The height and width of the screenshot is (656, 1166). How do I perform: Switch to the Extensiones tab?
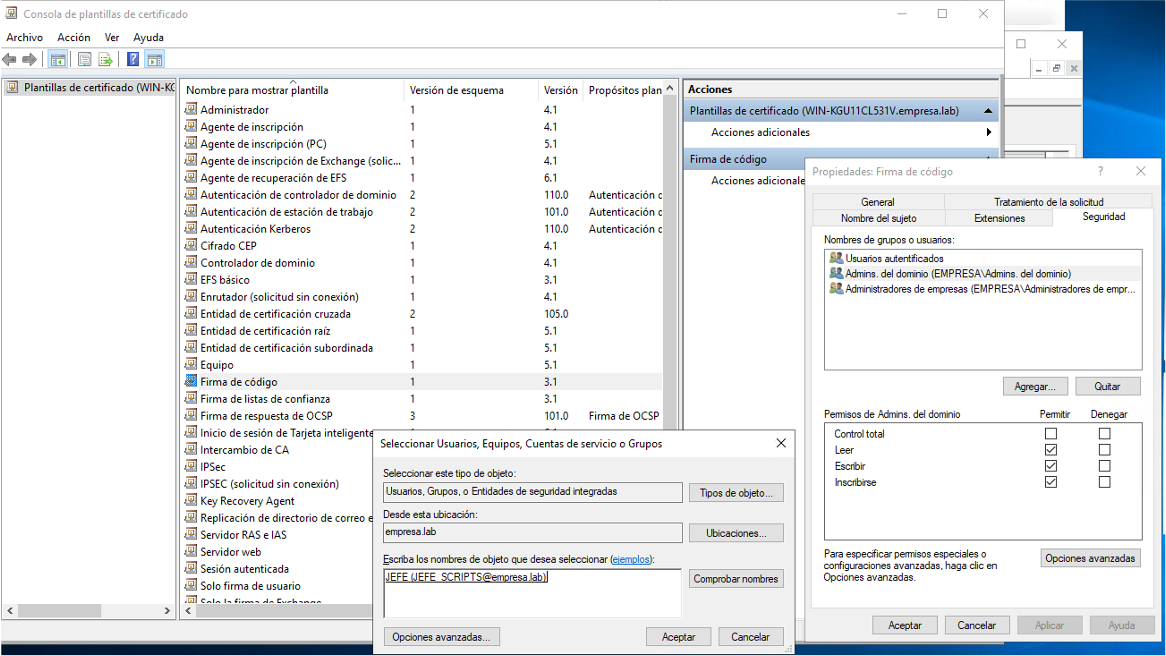[x=999, y=218]
